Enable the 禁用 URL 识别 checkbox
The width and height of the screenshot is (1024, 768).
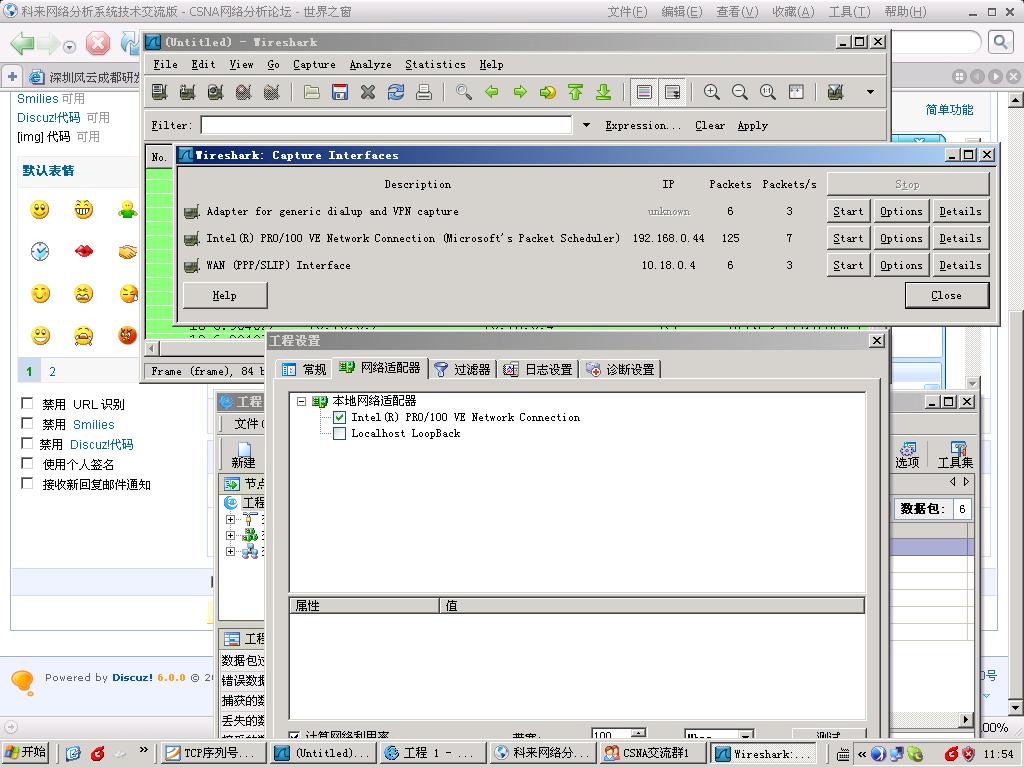(x=28, y=404)
